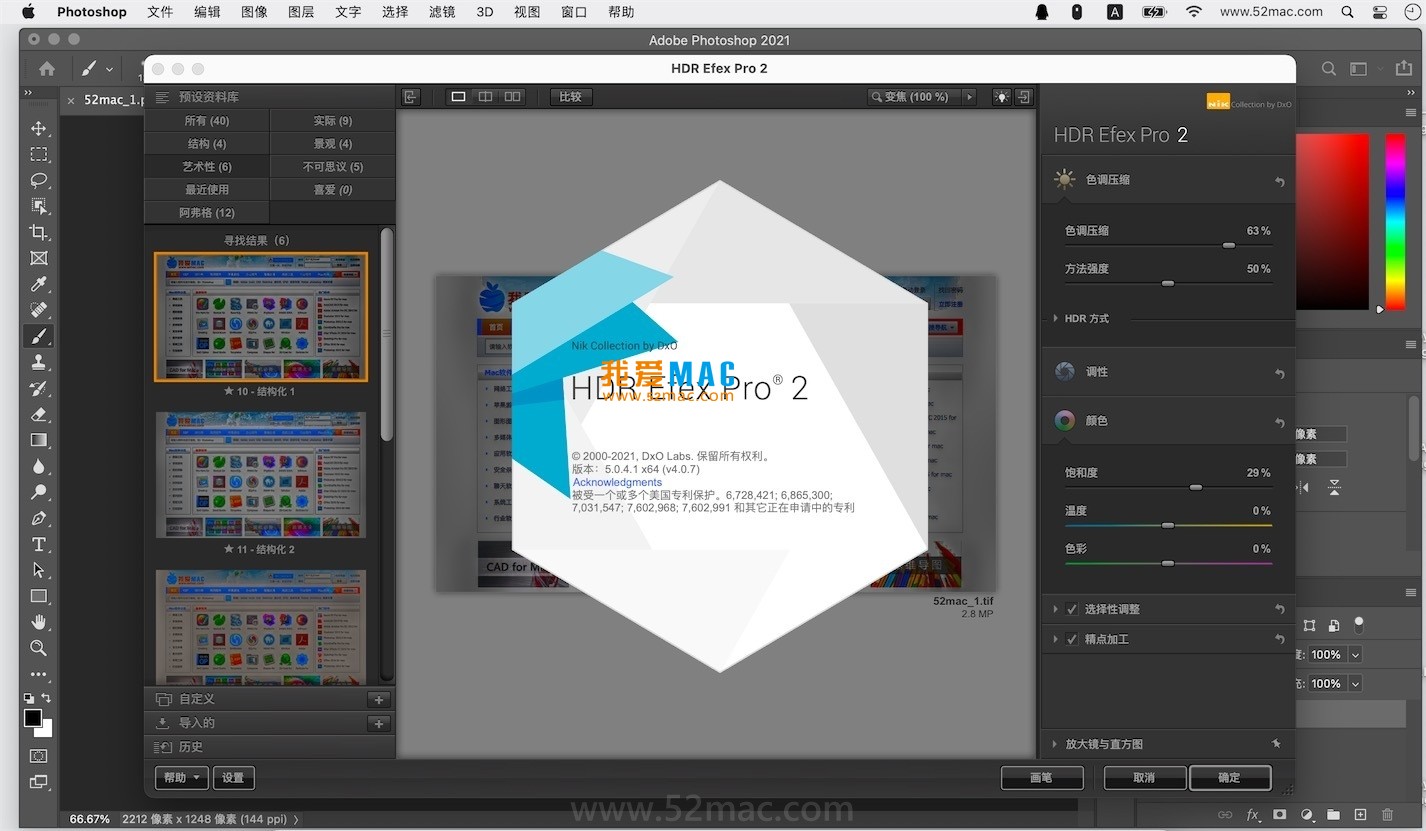Open the 帮助 dropdown button
Screen dimensions: 1426x831
181,778
